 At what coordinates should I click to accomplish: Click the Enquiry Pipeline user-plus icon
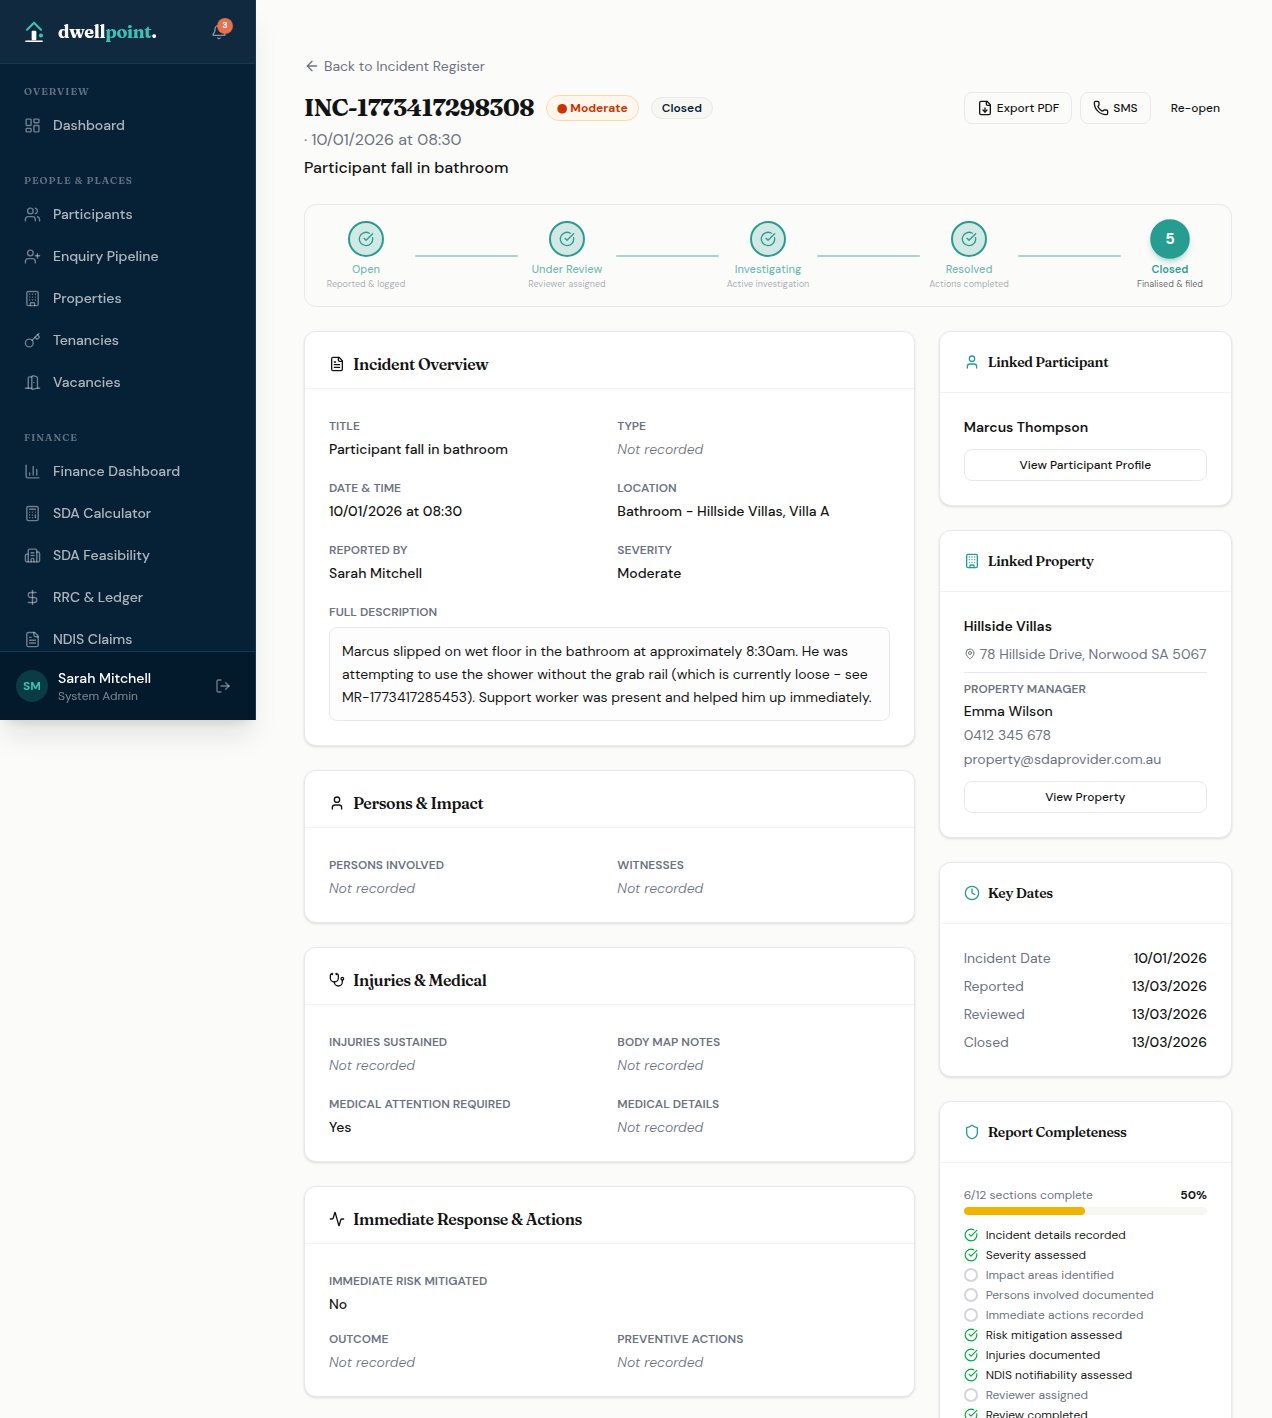pyautogui.click(x=32, y=256)
